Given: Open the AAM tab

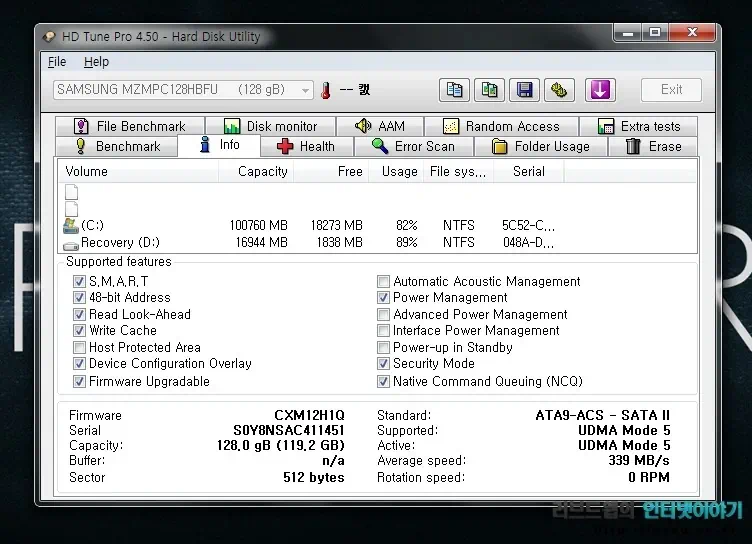Looking at the screenshot, I should (380, 126).
